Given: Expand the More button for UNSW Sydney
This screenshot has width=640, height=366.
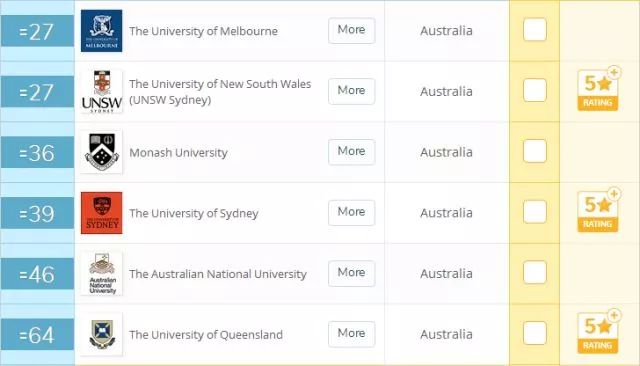Looking at the screenshot, I should tap(351, 91).
